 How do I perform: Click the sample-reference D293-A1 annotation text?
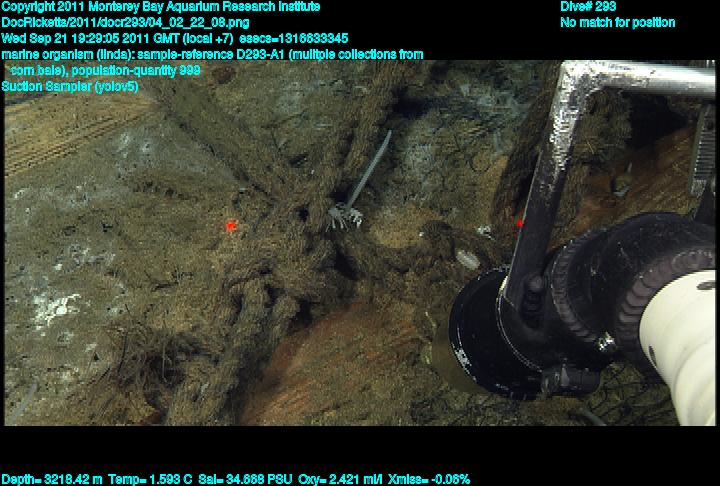click(x=212, y=54)
